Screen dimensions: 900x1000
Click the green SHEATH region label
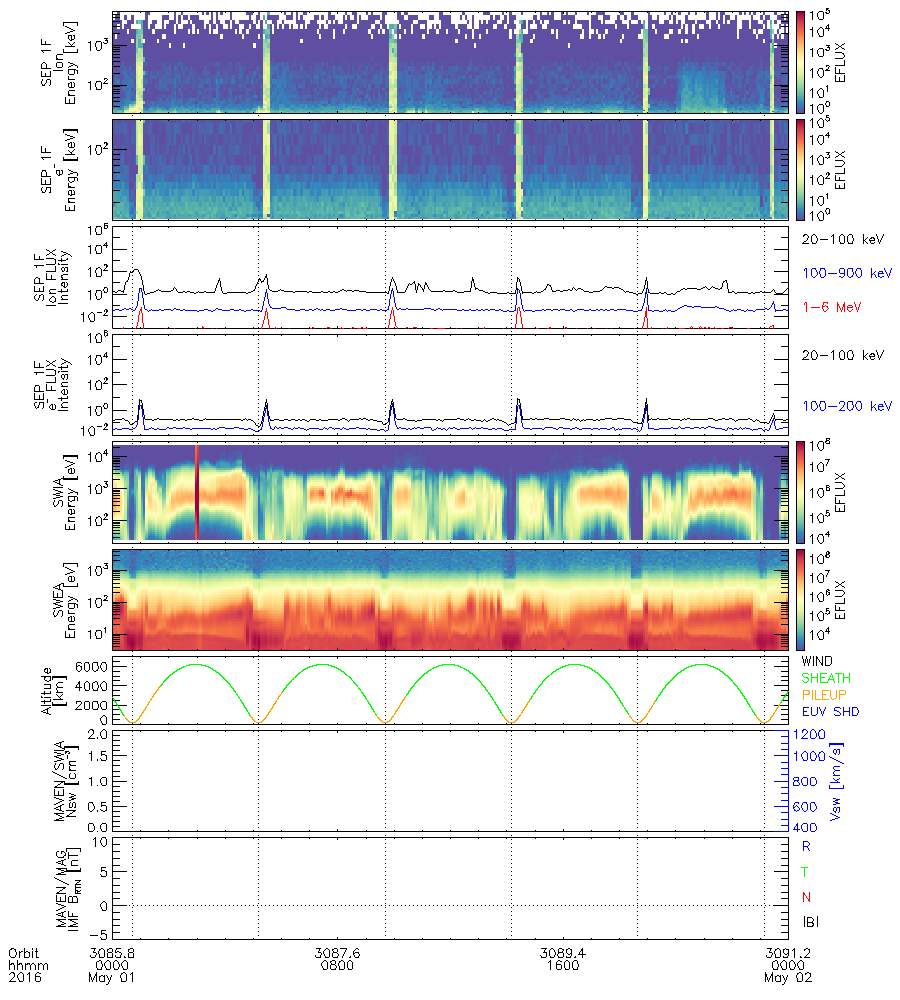826,678
